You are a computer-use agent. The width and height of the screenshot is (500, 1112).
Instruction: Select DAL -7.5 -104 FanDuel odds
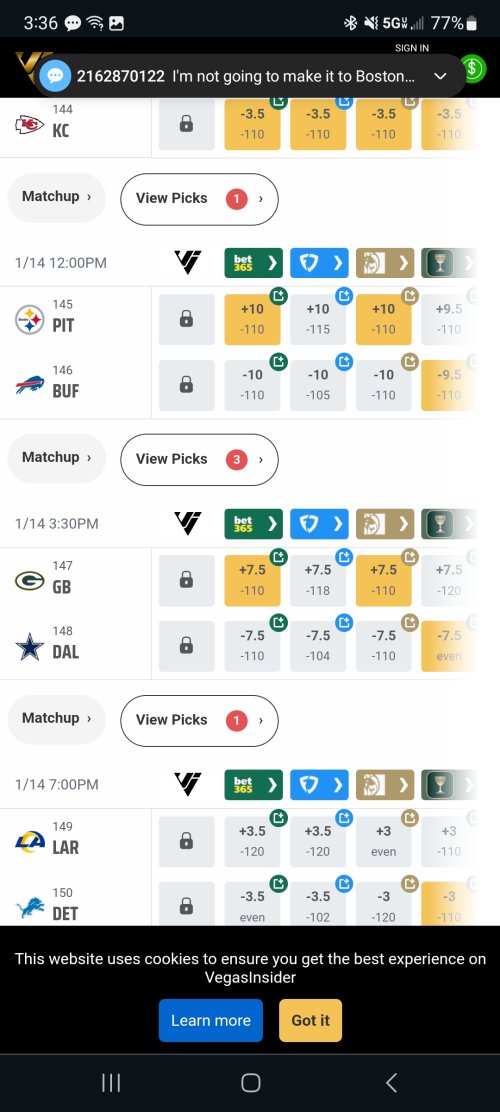(318, 646)
